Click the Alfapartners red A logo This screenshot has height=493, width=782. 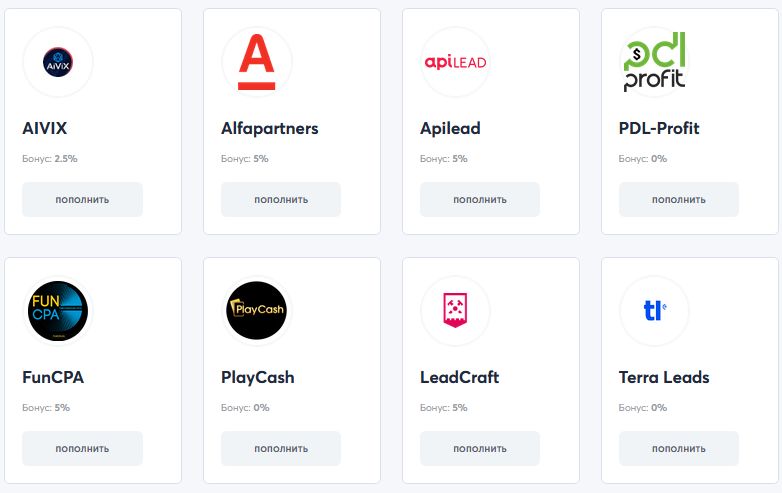coord(256,62)
